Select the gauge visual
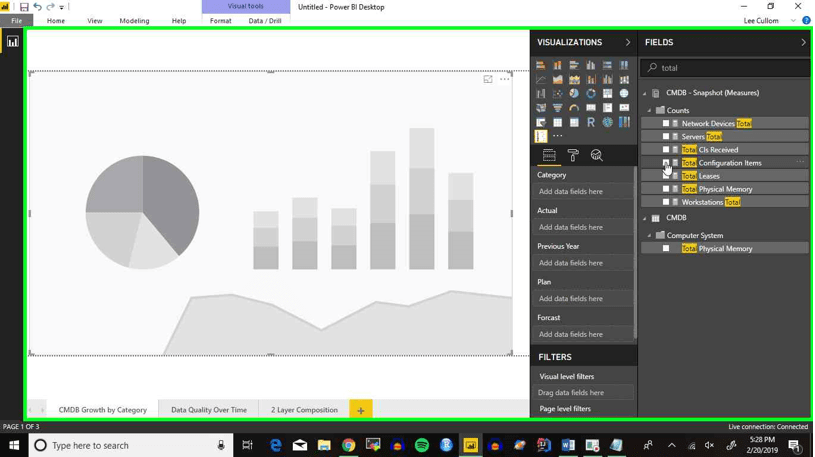 [574, 108]
